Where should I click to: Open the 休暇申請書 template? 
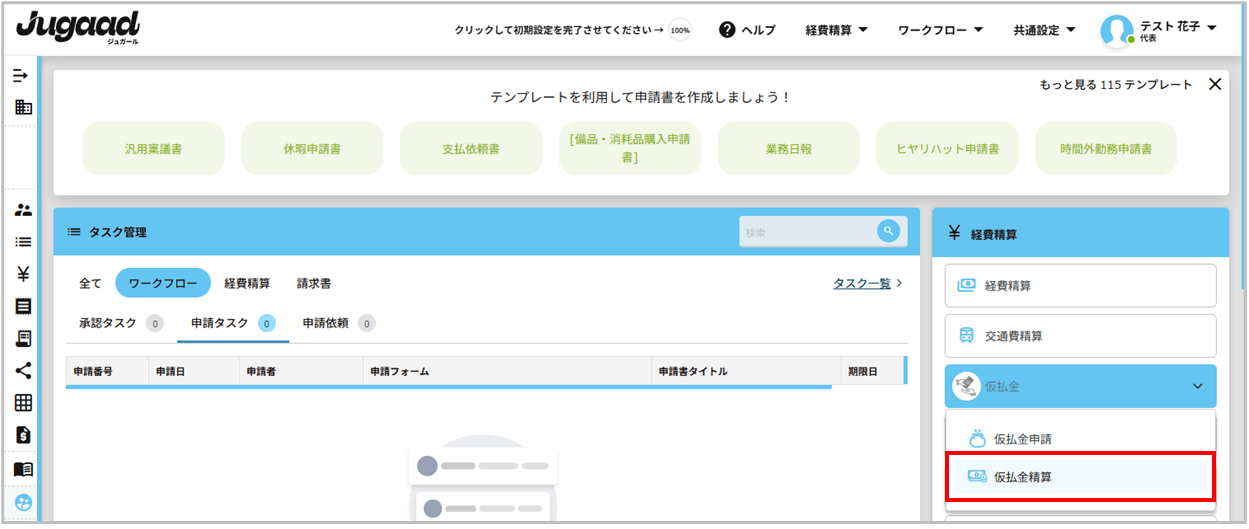pyautogui.click(x=312, y=148)
